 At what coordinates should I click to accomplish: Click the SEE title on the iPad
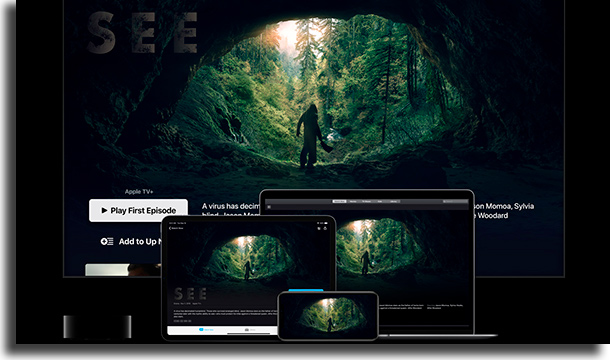[x=190, y=293]
